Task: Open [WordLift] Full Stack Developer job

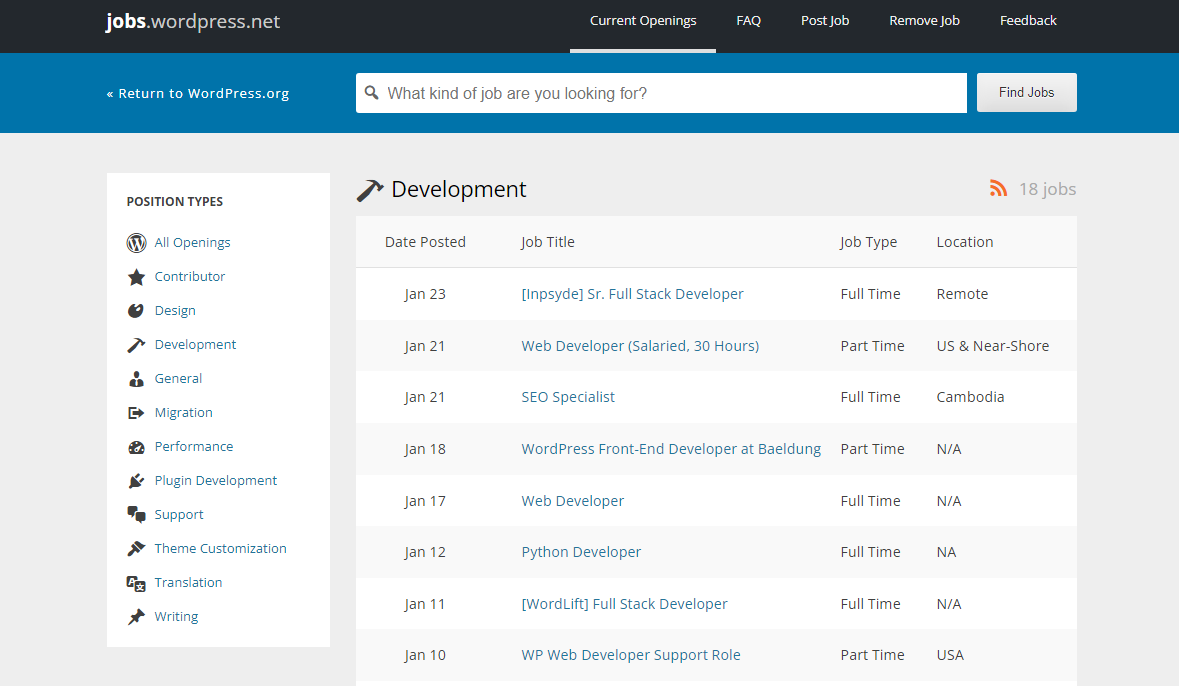Action: tap(624, 604)
